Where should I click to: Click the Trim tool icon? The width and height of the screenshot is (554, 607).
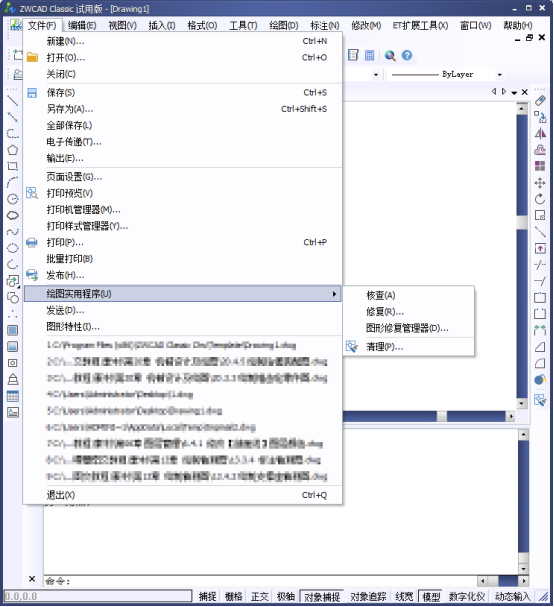pos(540,265)
